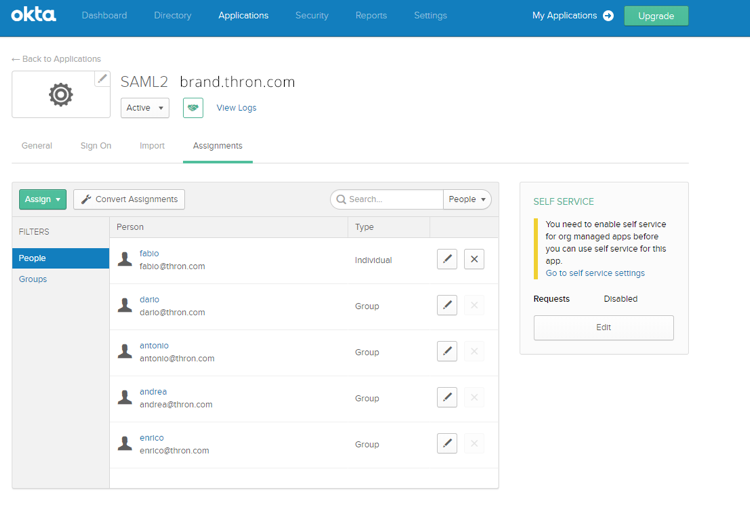Viewport: 750px width, 514px height.
Task: Open enrico's user profile link
Action: click(152, 438)
